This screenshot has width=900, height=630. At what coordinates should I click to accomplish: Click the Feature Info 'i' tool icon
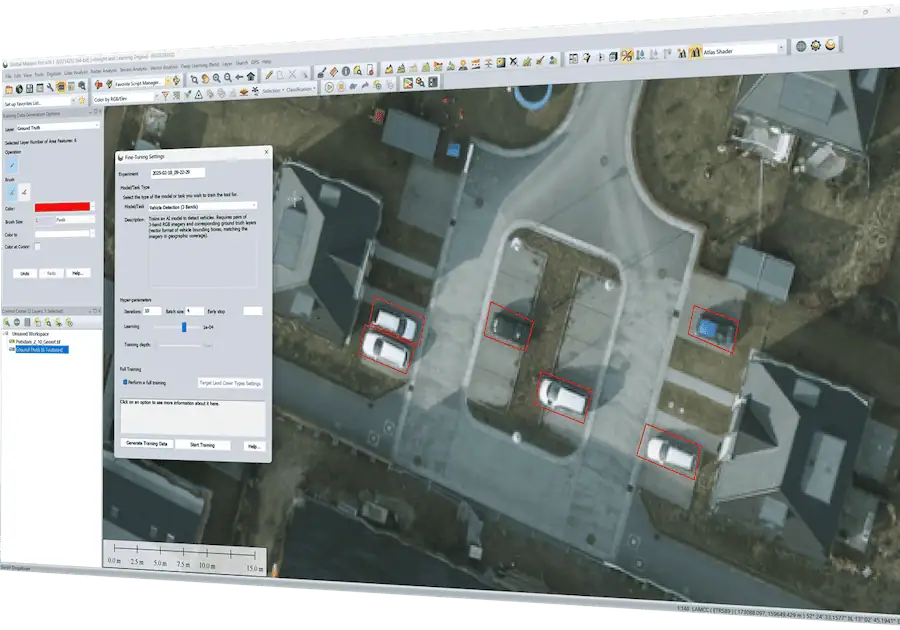(346, 71)
